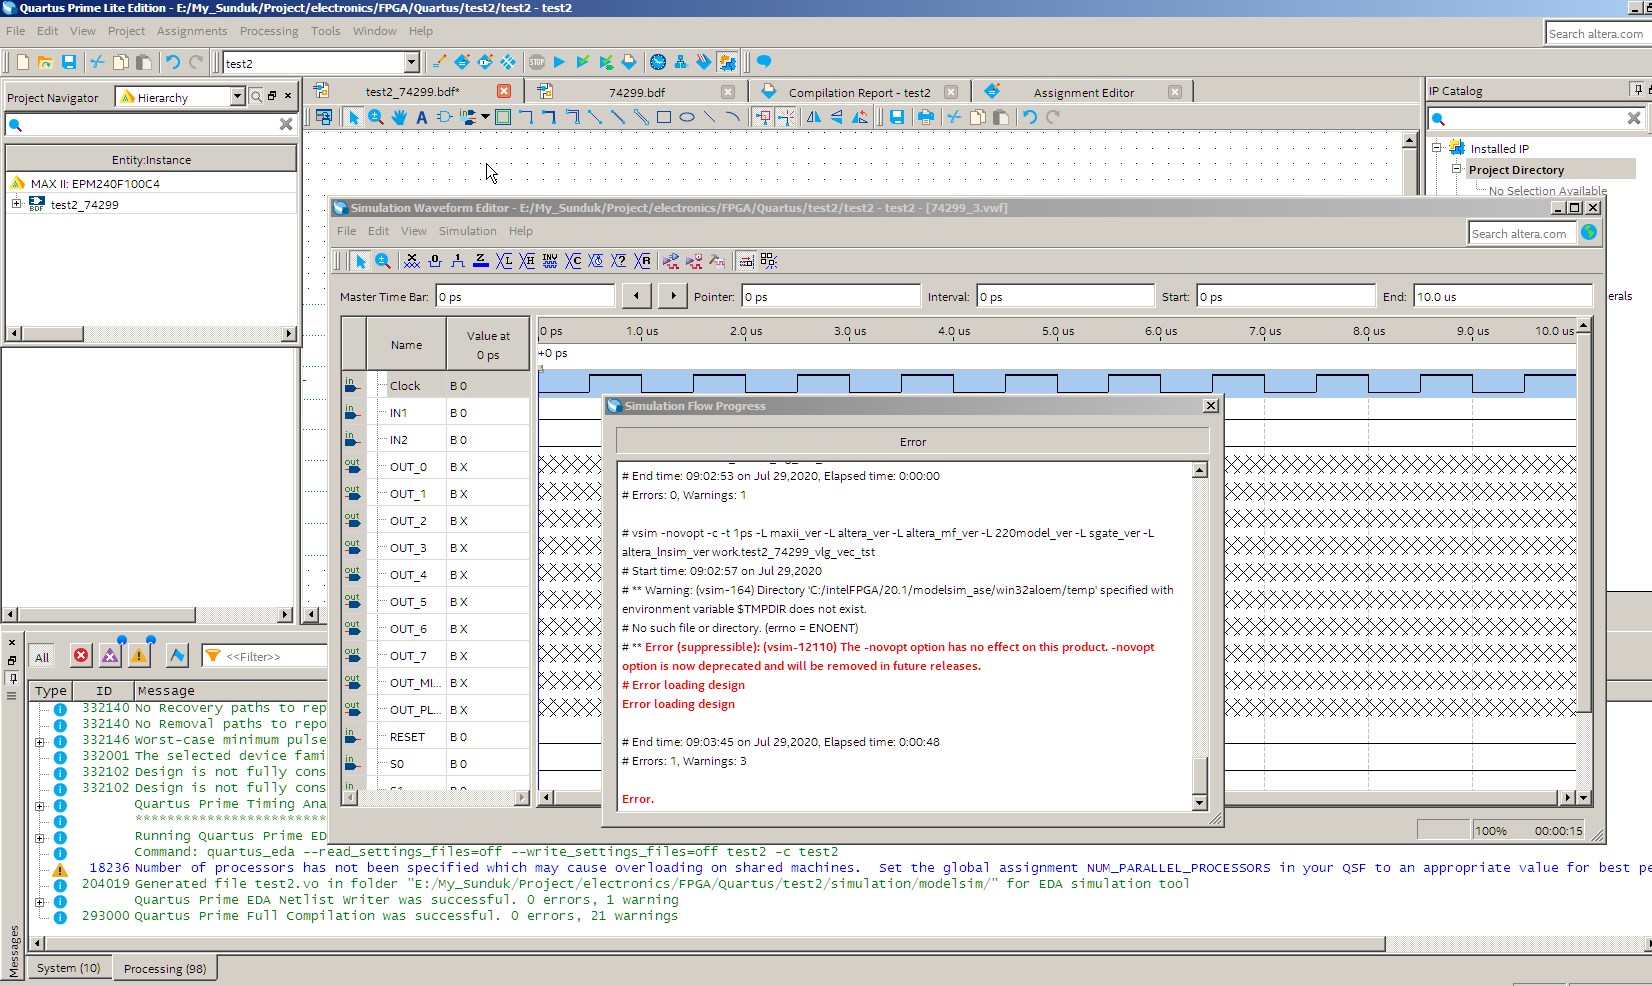
Task: Click the Processing (98) messages tab
Action: point(165,968)
